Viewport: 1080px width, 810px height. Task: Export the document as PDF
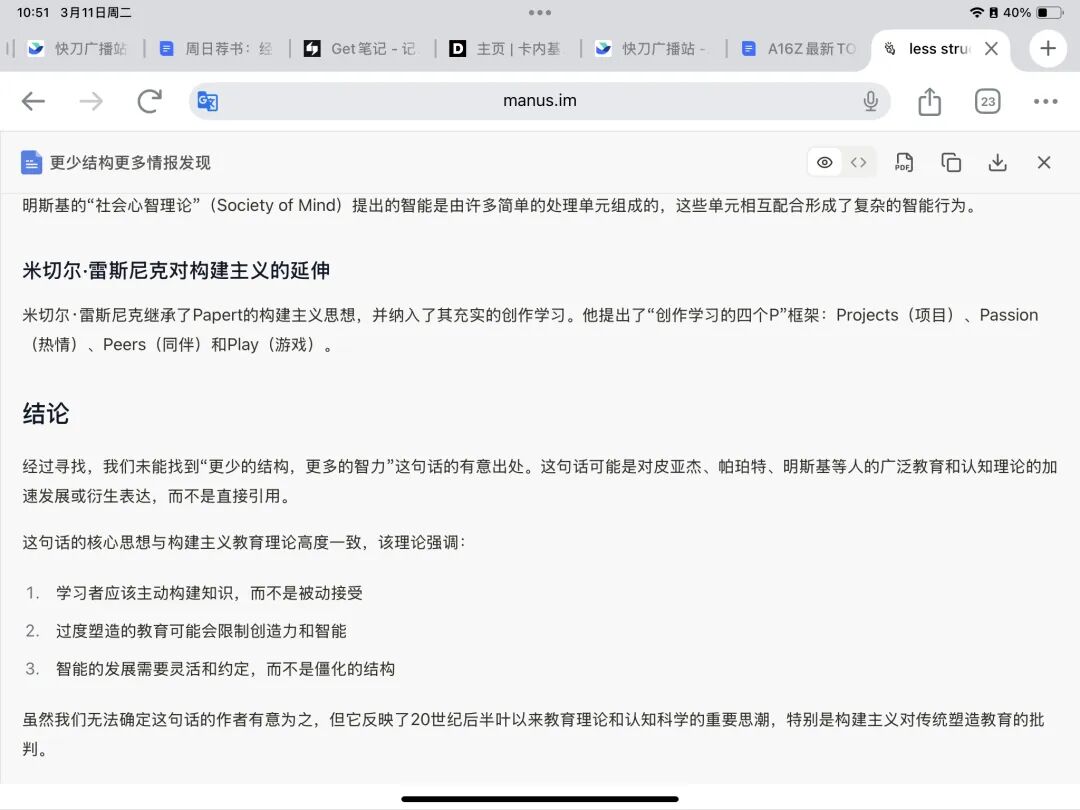[904, 163]
